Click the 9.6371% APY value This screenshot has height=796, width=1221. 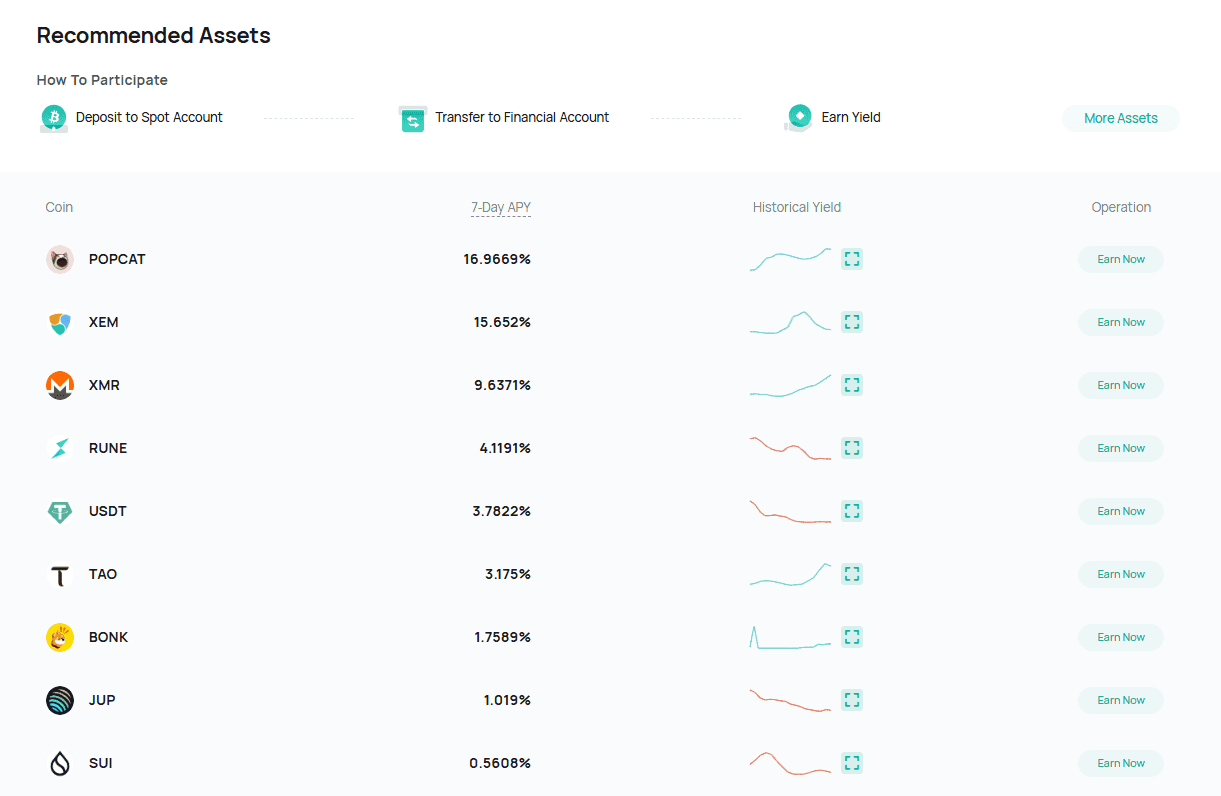(502, 385)
